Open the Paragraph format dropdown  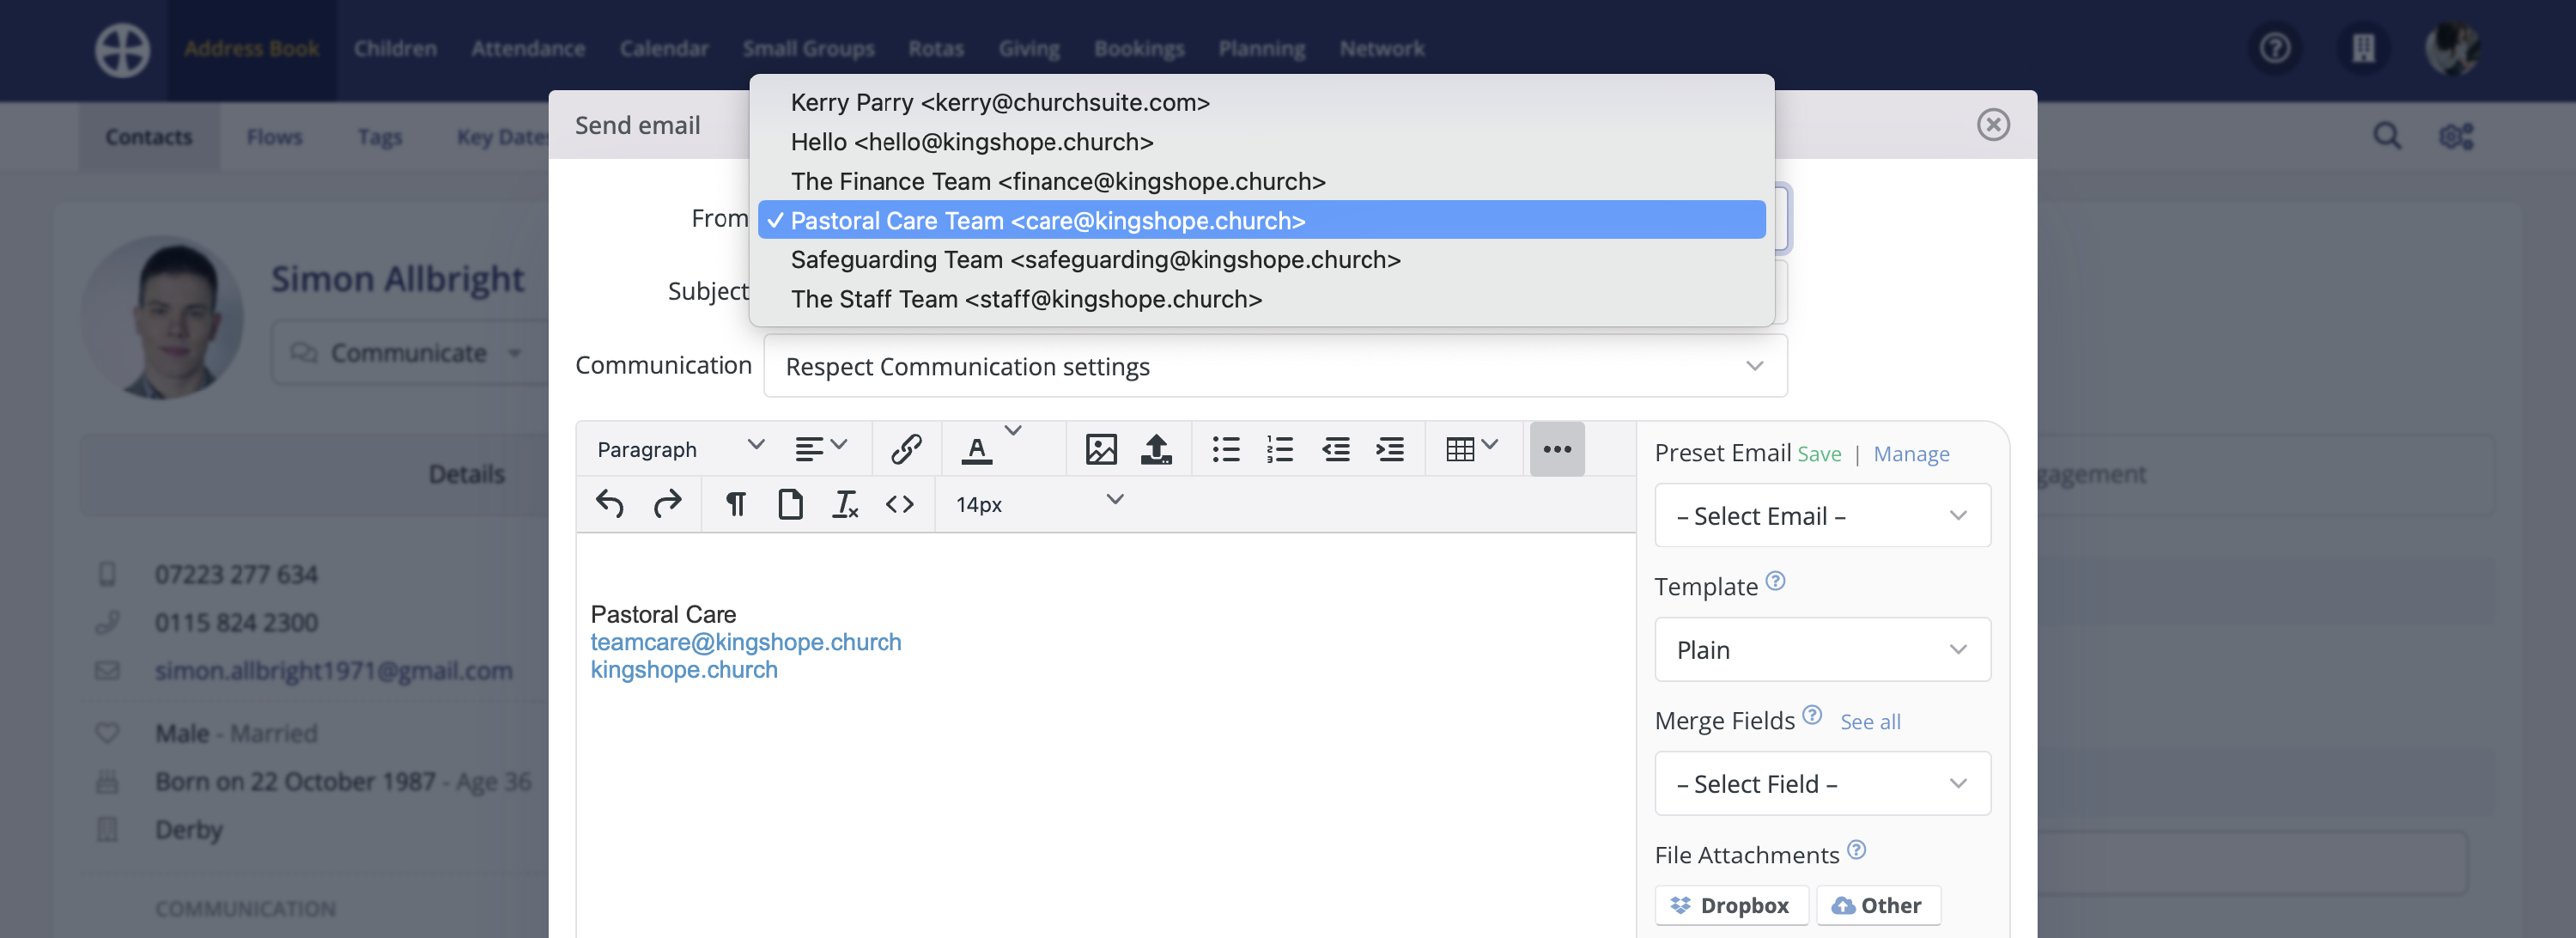(x=680, y=449)
